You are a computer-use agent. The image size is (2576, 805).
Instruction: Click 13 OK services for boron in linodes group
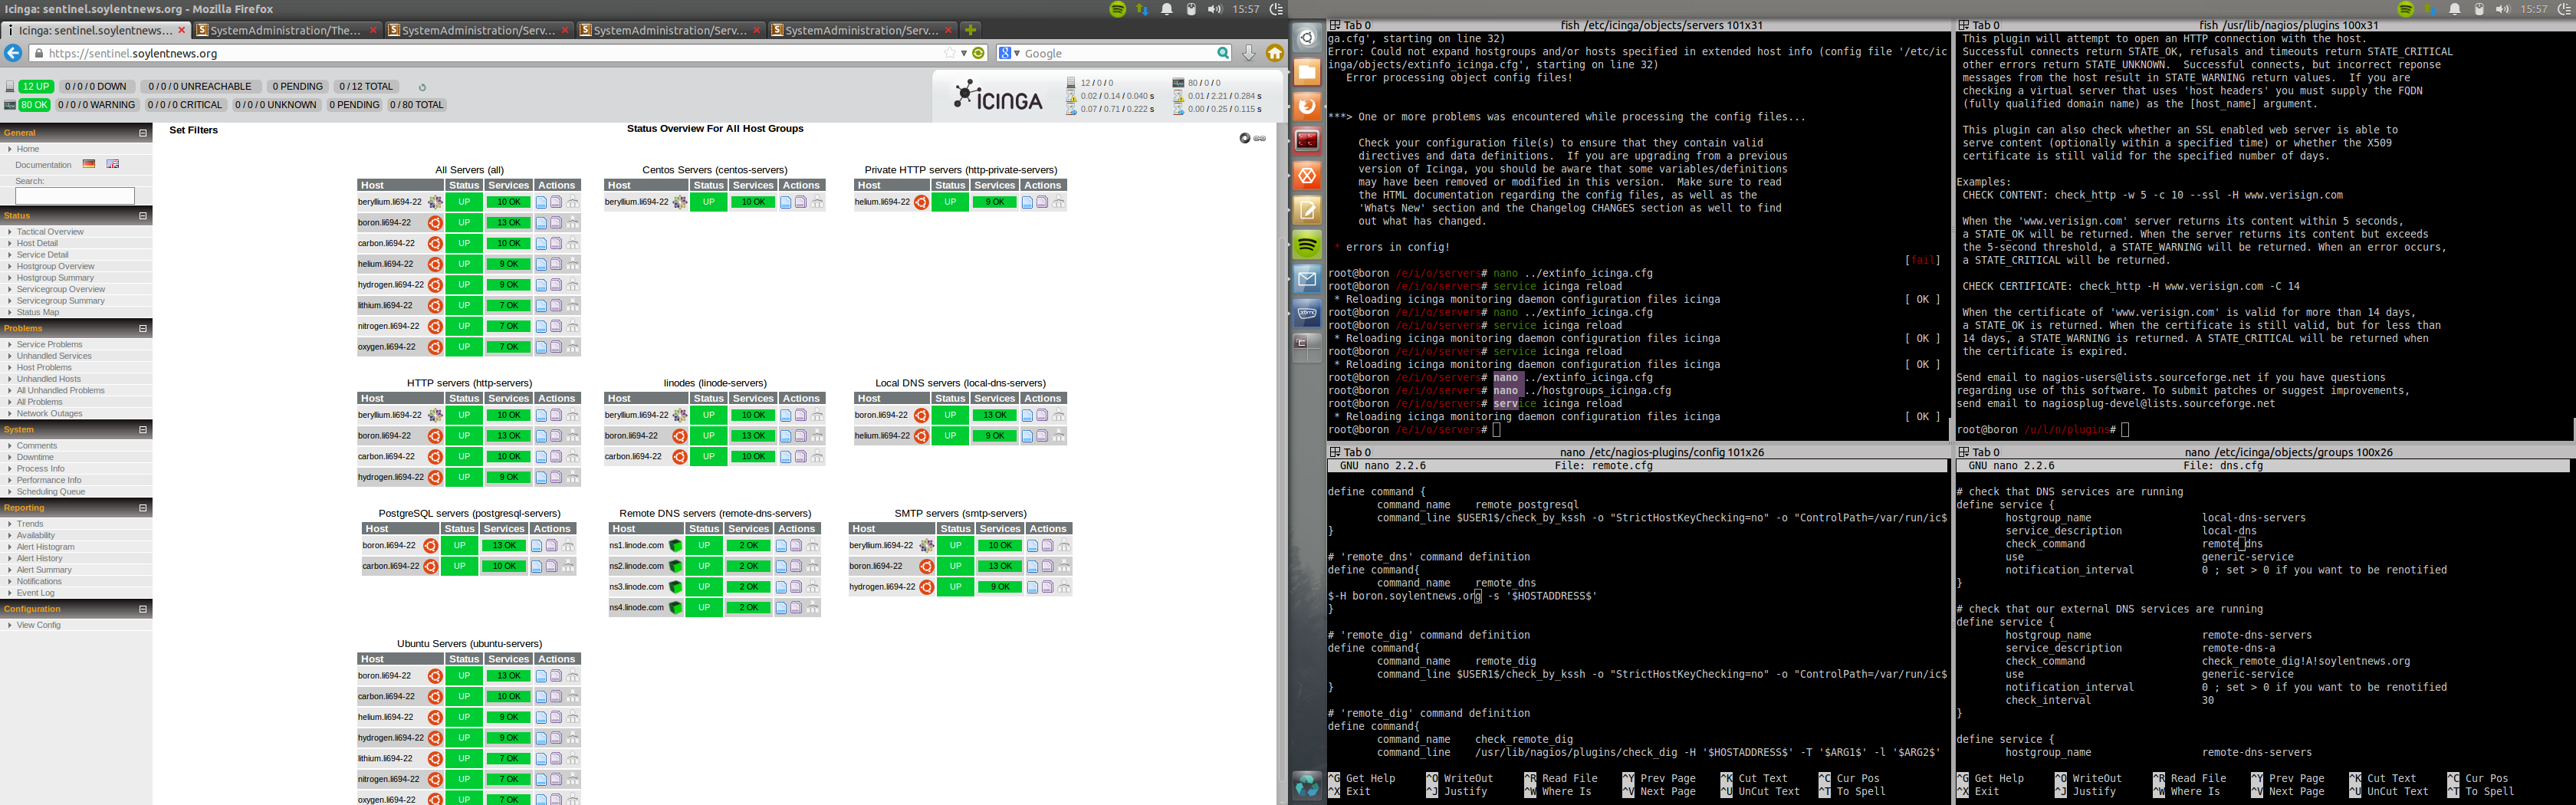point(753,436)
